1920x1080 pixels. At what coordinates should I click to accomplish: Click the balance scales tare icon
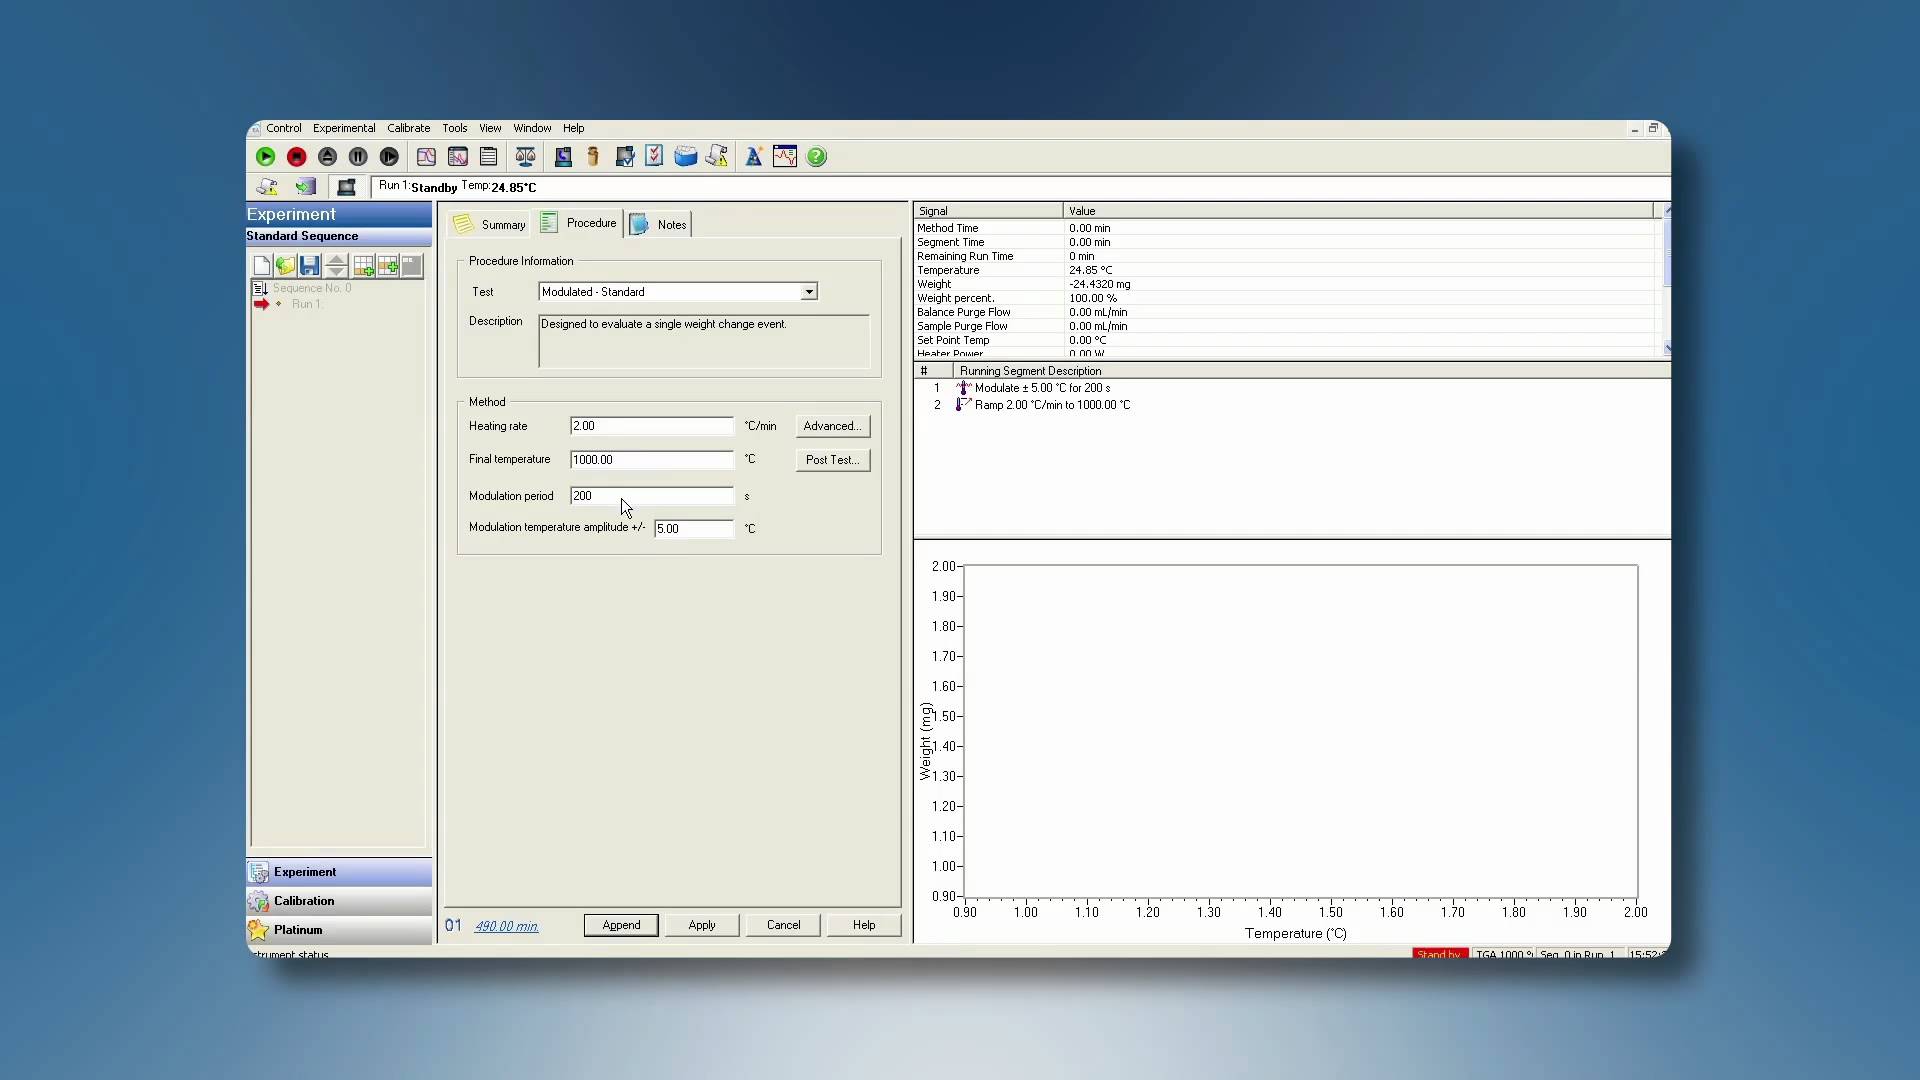click(x=525, y=157)
